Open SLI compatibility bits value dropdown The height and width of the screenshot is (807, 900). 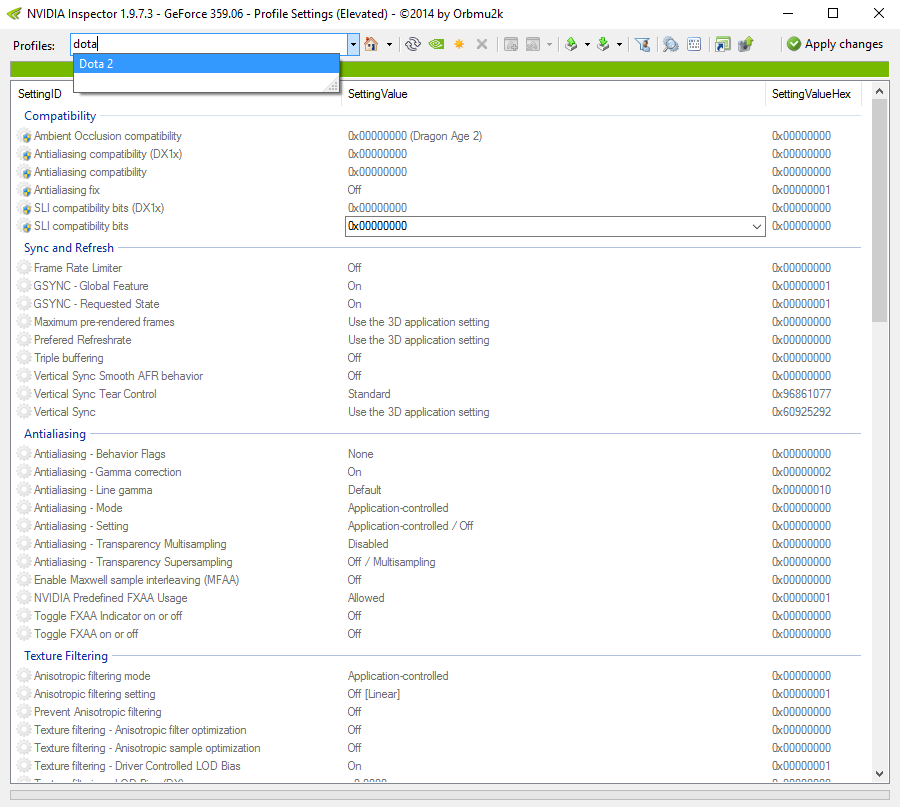coord(757,227)
